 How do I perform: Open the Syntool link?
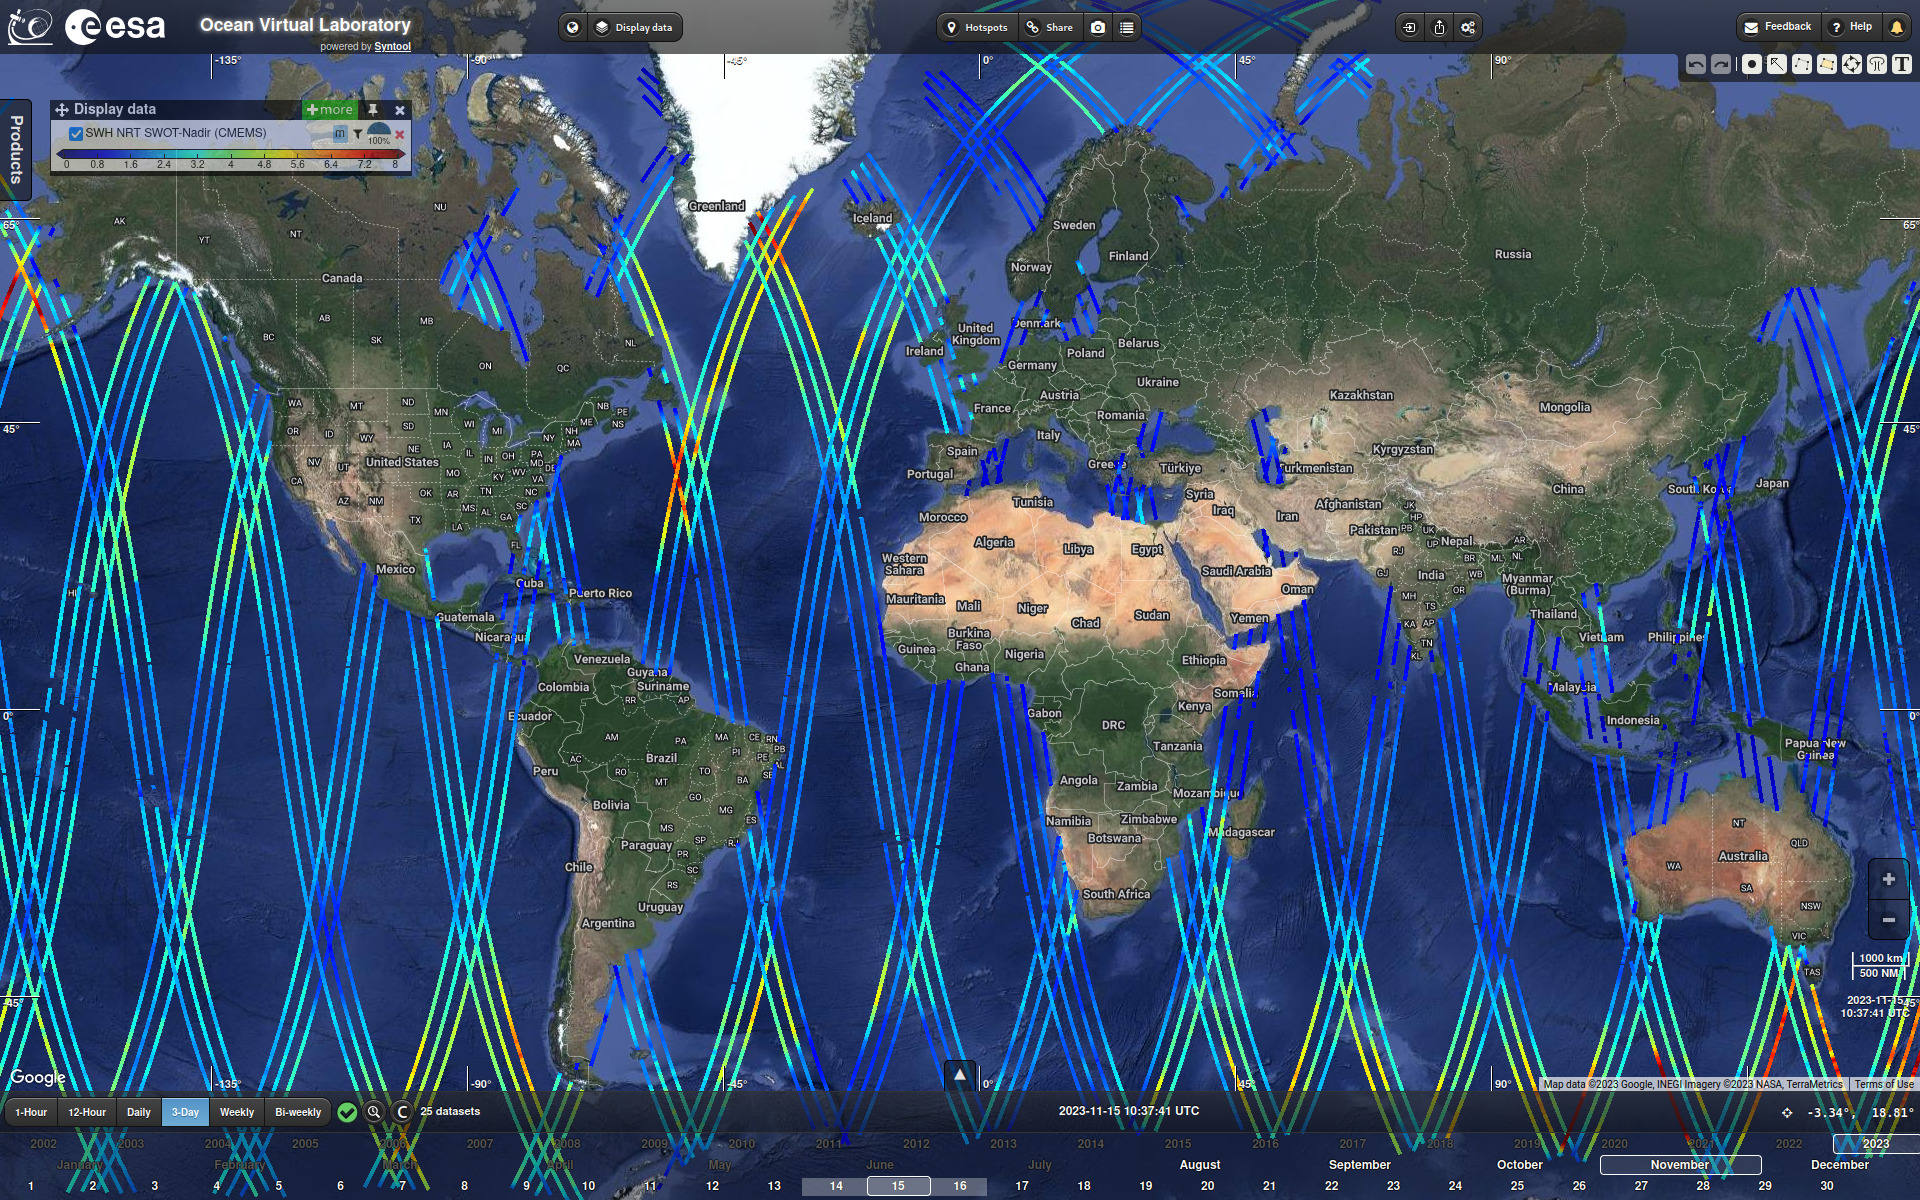[x=393, y=47]
